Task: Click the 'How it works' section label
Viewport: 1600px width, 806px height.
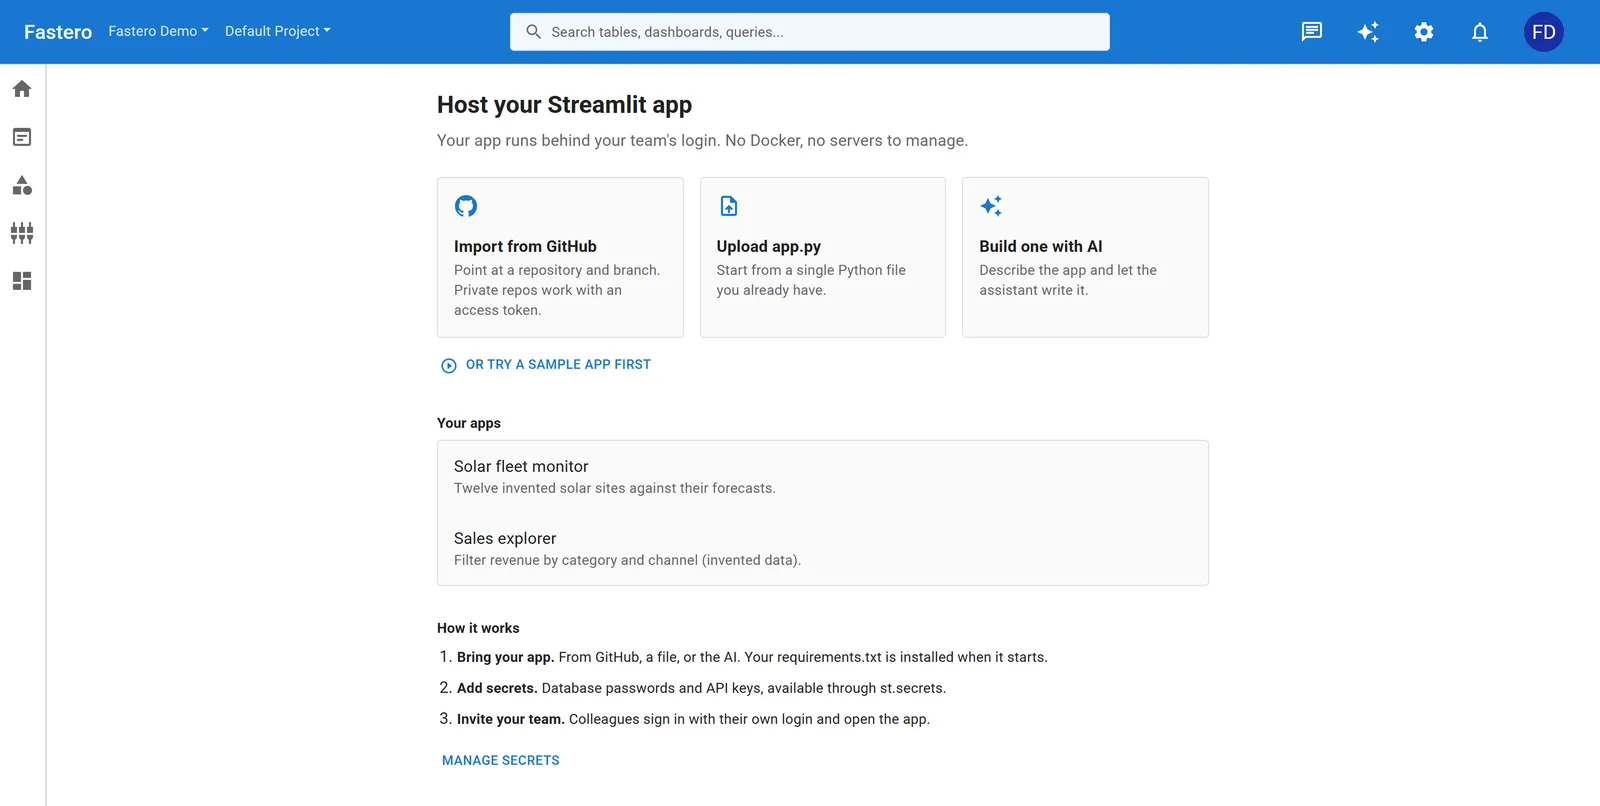Action: [x=478, y=628]
